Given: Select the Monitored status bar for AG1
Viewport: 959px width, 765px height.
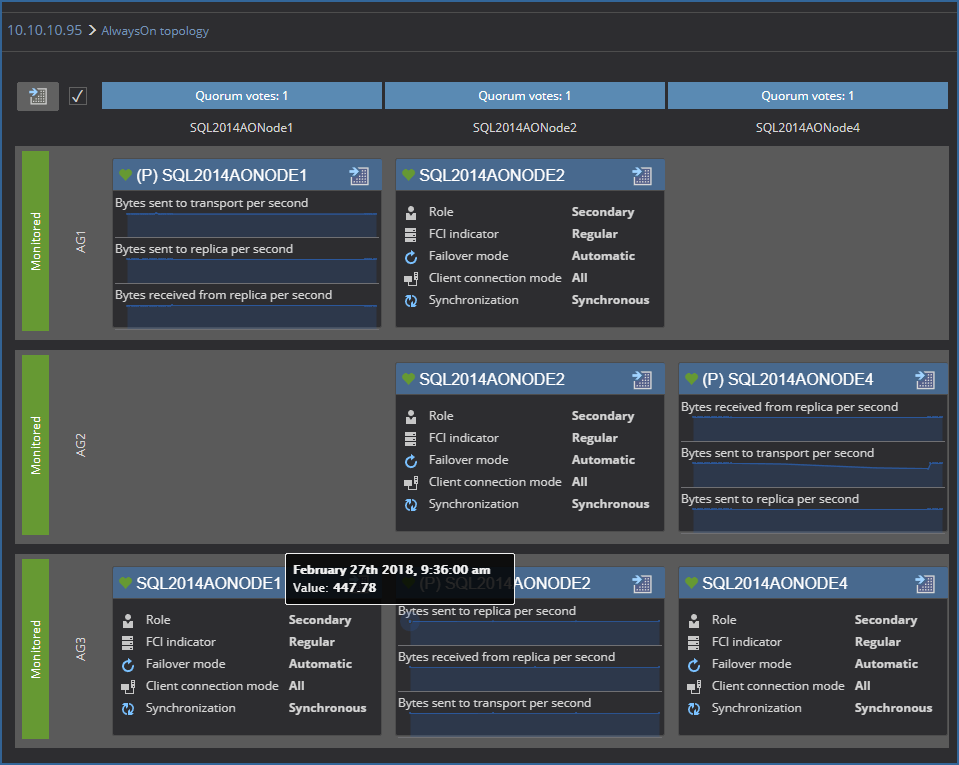Looking at the screenshot, I should [x=35, y=241].
